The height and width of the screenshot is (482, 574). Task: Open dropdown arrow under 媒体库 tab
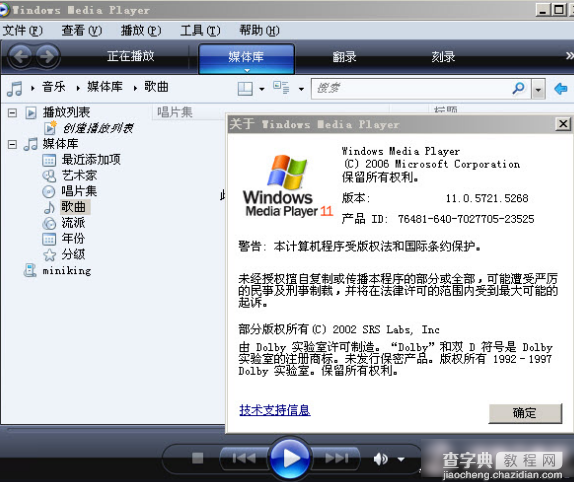click(x=247, y=70)
